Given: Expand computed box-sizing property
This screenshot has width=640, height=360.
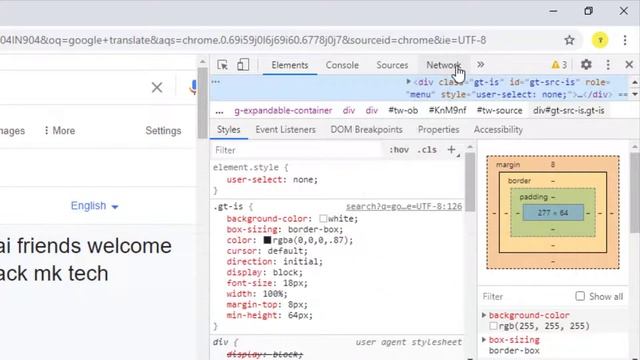Looking at the screenshot, I should click(x=484, y=340).
